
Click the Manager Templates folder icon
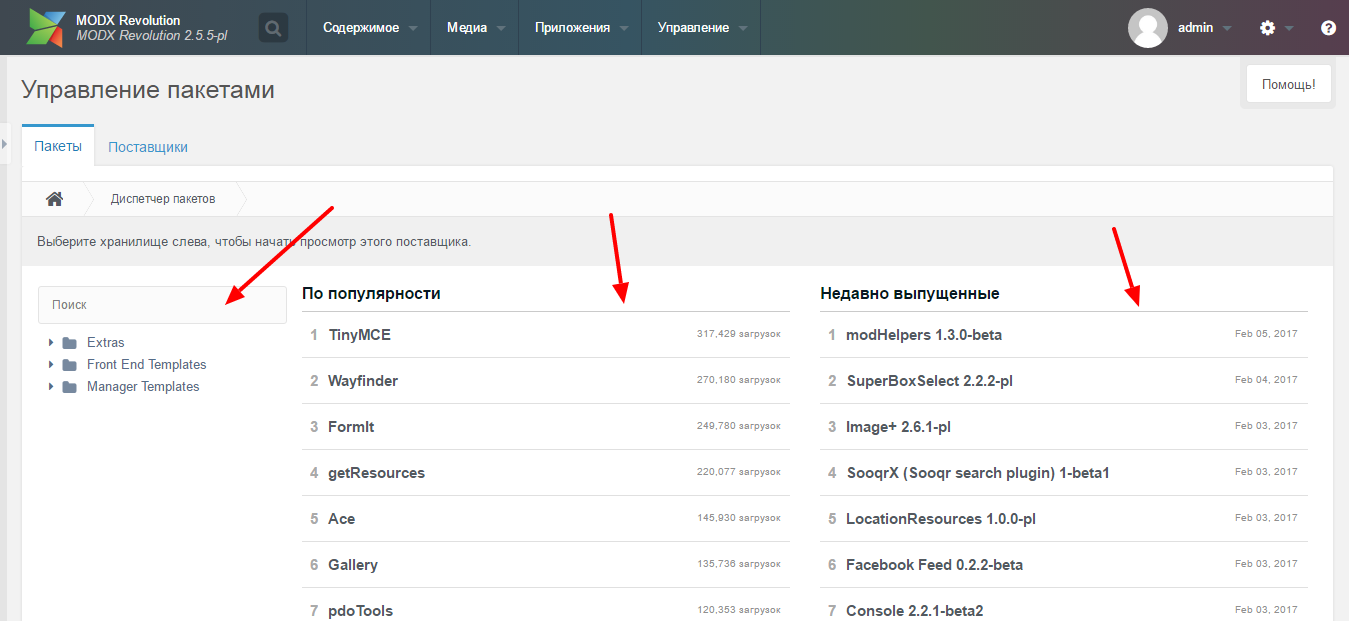pyautogui.click(x=69, y=387)
